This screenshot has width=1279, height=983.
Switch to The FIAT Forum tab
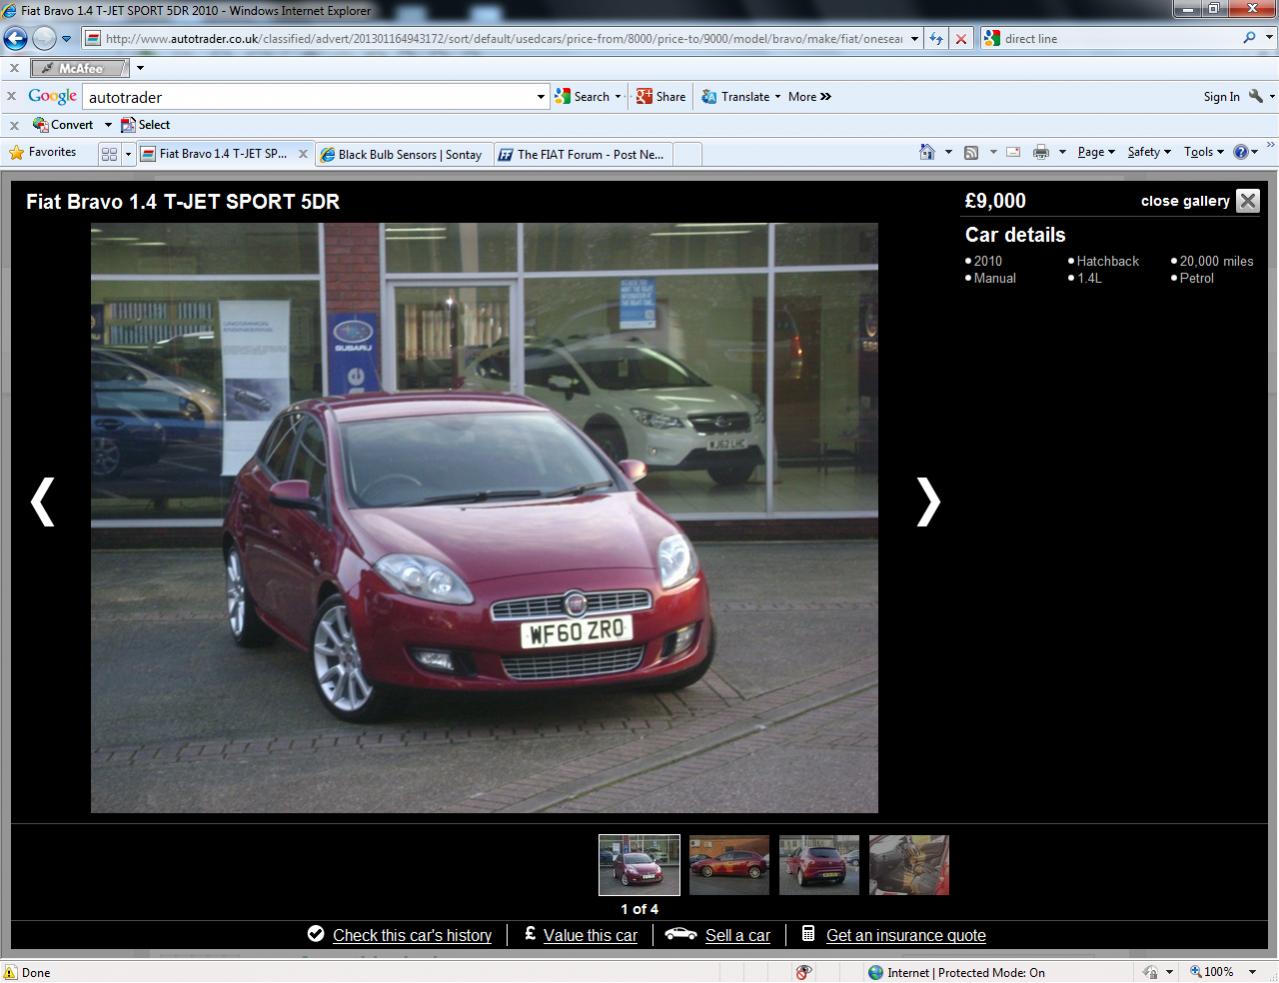point(588,154)
